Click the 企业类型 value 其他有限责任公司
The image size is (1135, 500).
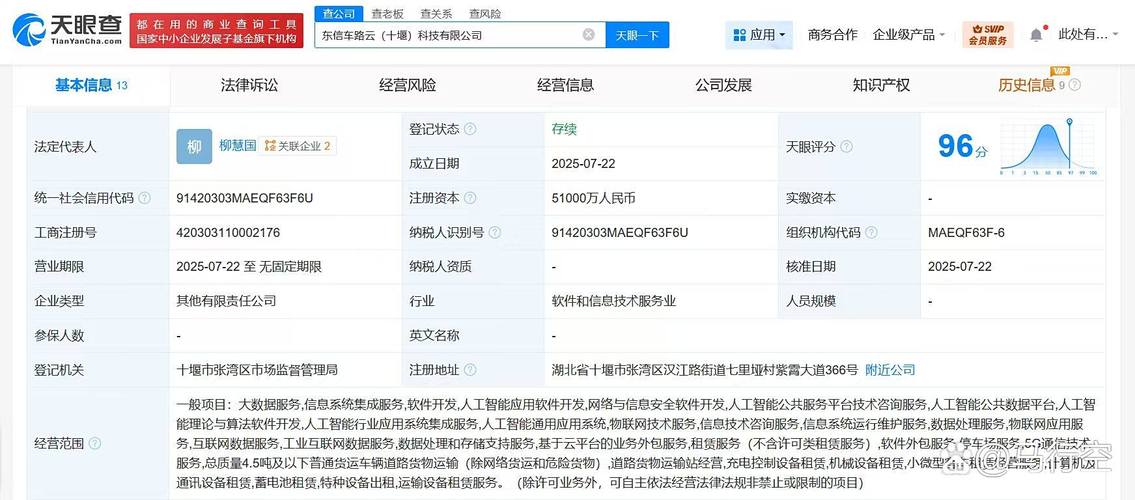tap(226, 301)
